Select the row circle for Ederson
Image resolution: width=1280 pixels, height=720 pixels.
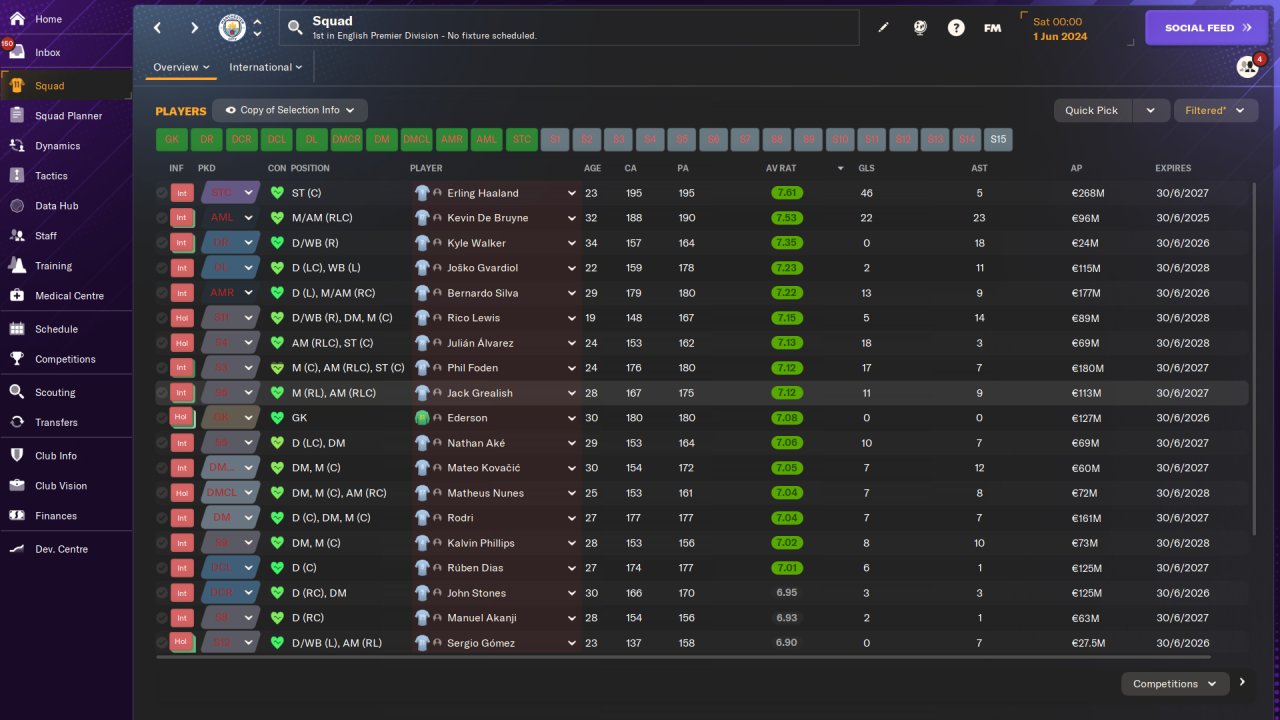162,418
